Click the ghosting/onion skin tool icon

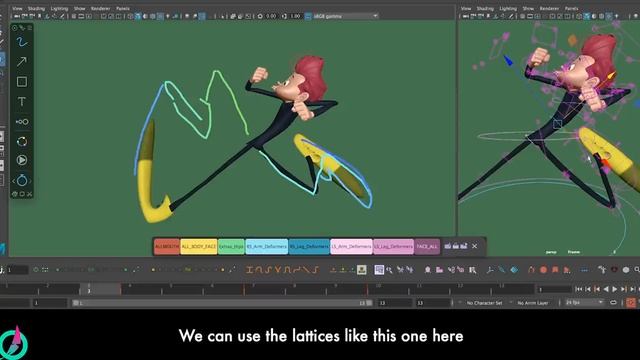click(x=22, y=122)
